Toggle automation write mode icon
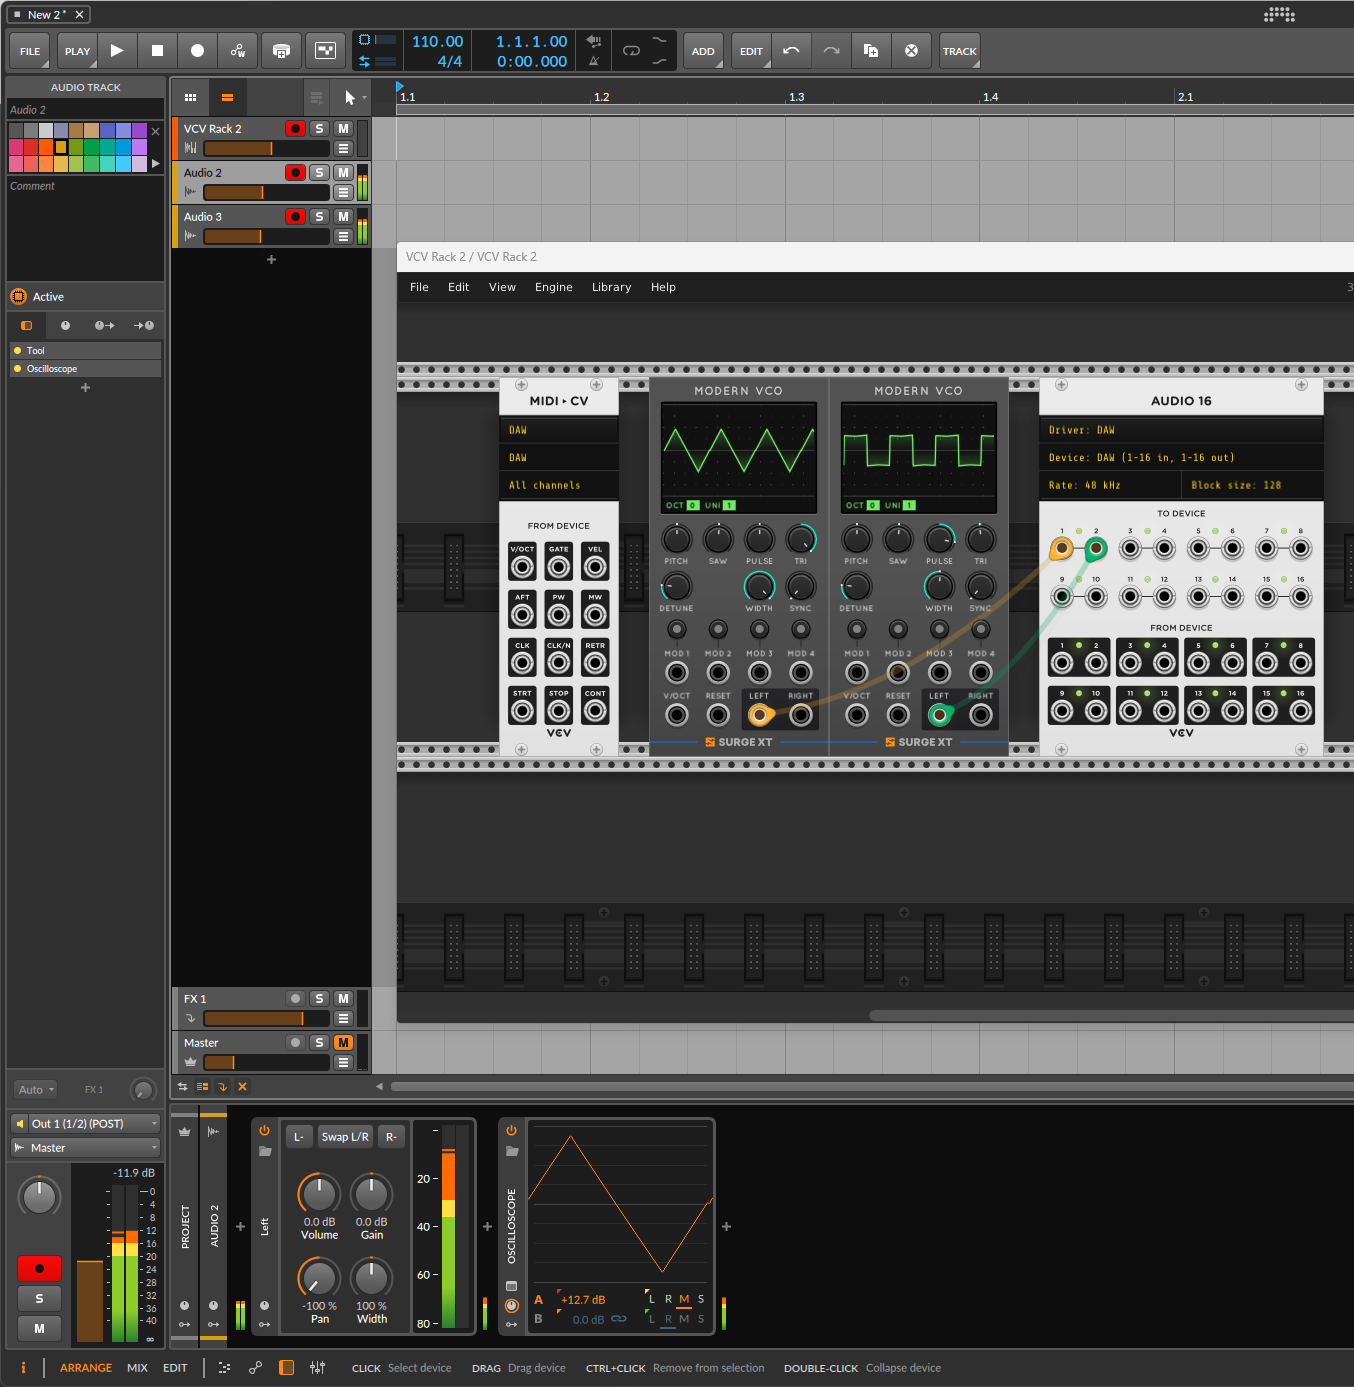 coord(237,51)
